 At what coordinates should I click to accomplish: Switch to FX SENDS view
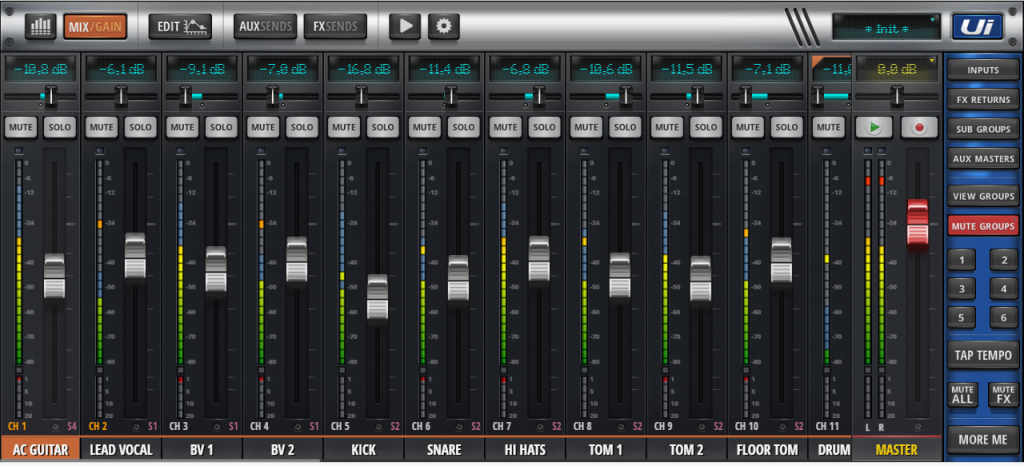tap(335, 27)
